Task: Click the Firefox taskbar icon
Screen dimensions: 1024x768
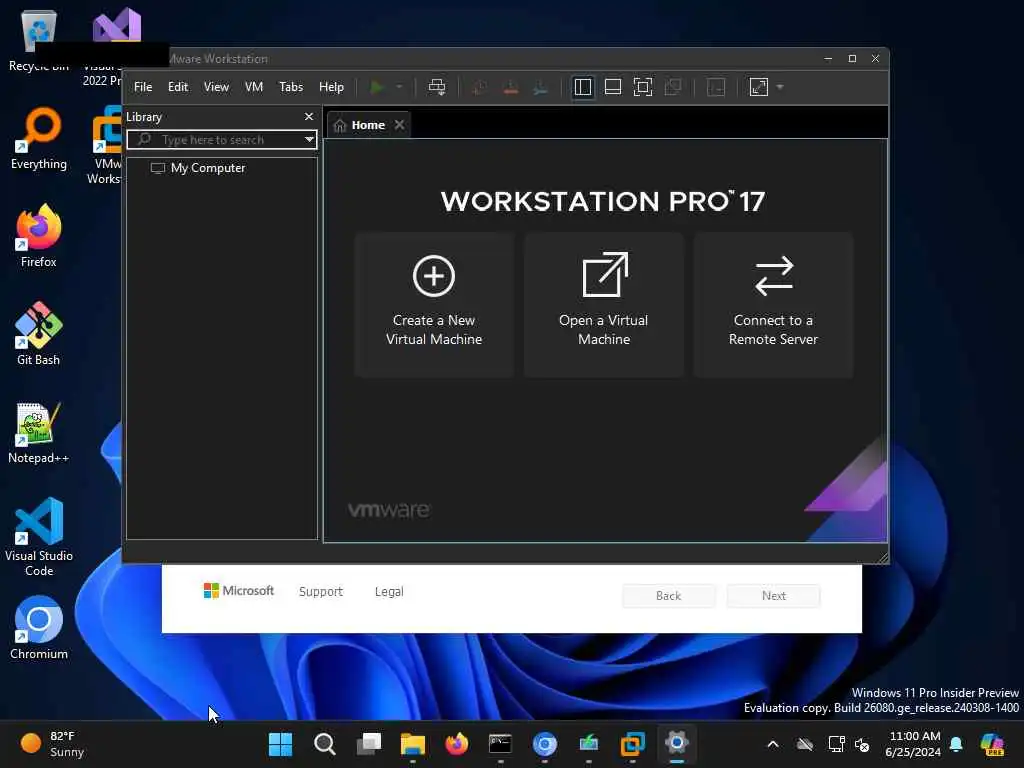Action: [x=456, y=744]
